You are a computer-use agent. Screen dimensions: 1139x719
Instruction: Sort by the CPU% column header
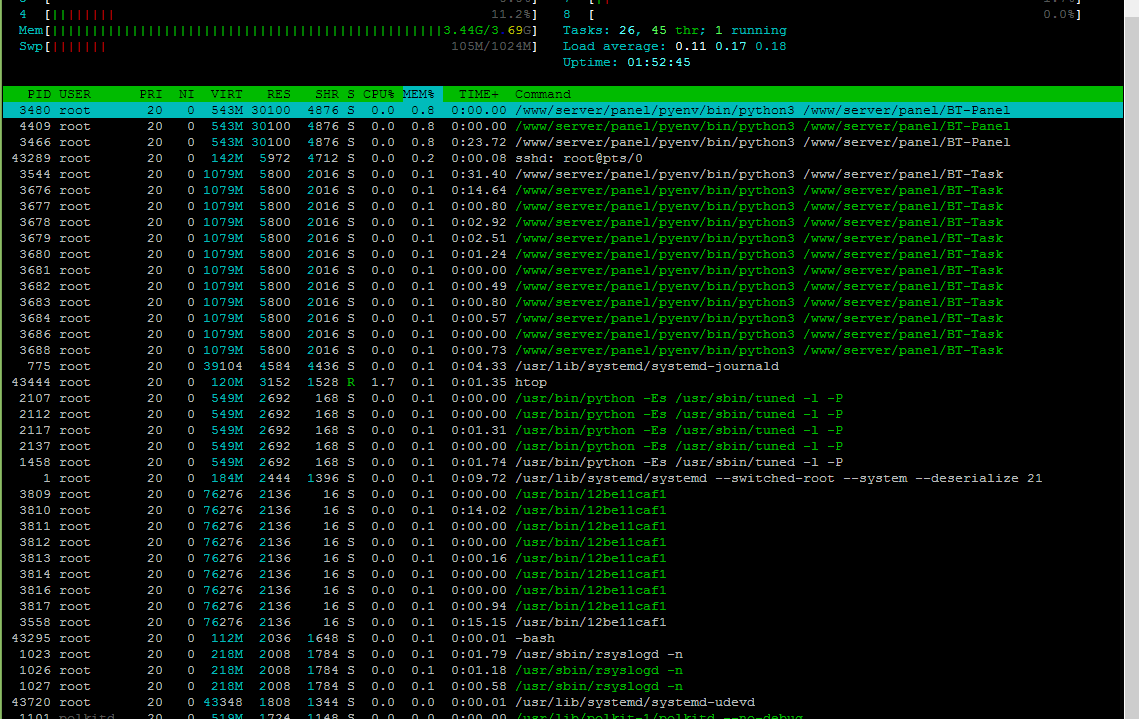point(378,94)
